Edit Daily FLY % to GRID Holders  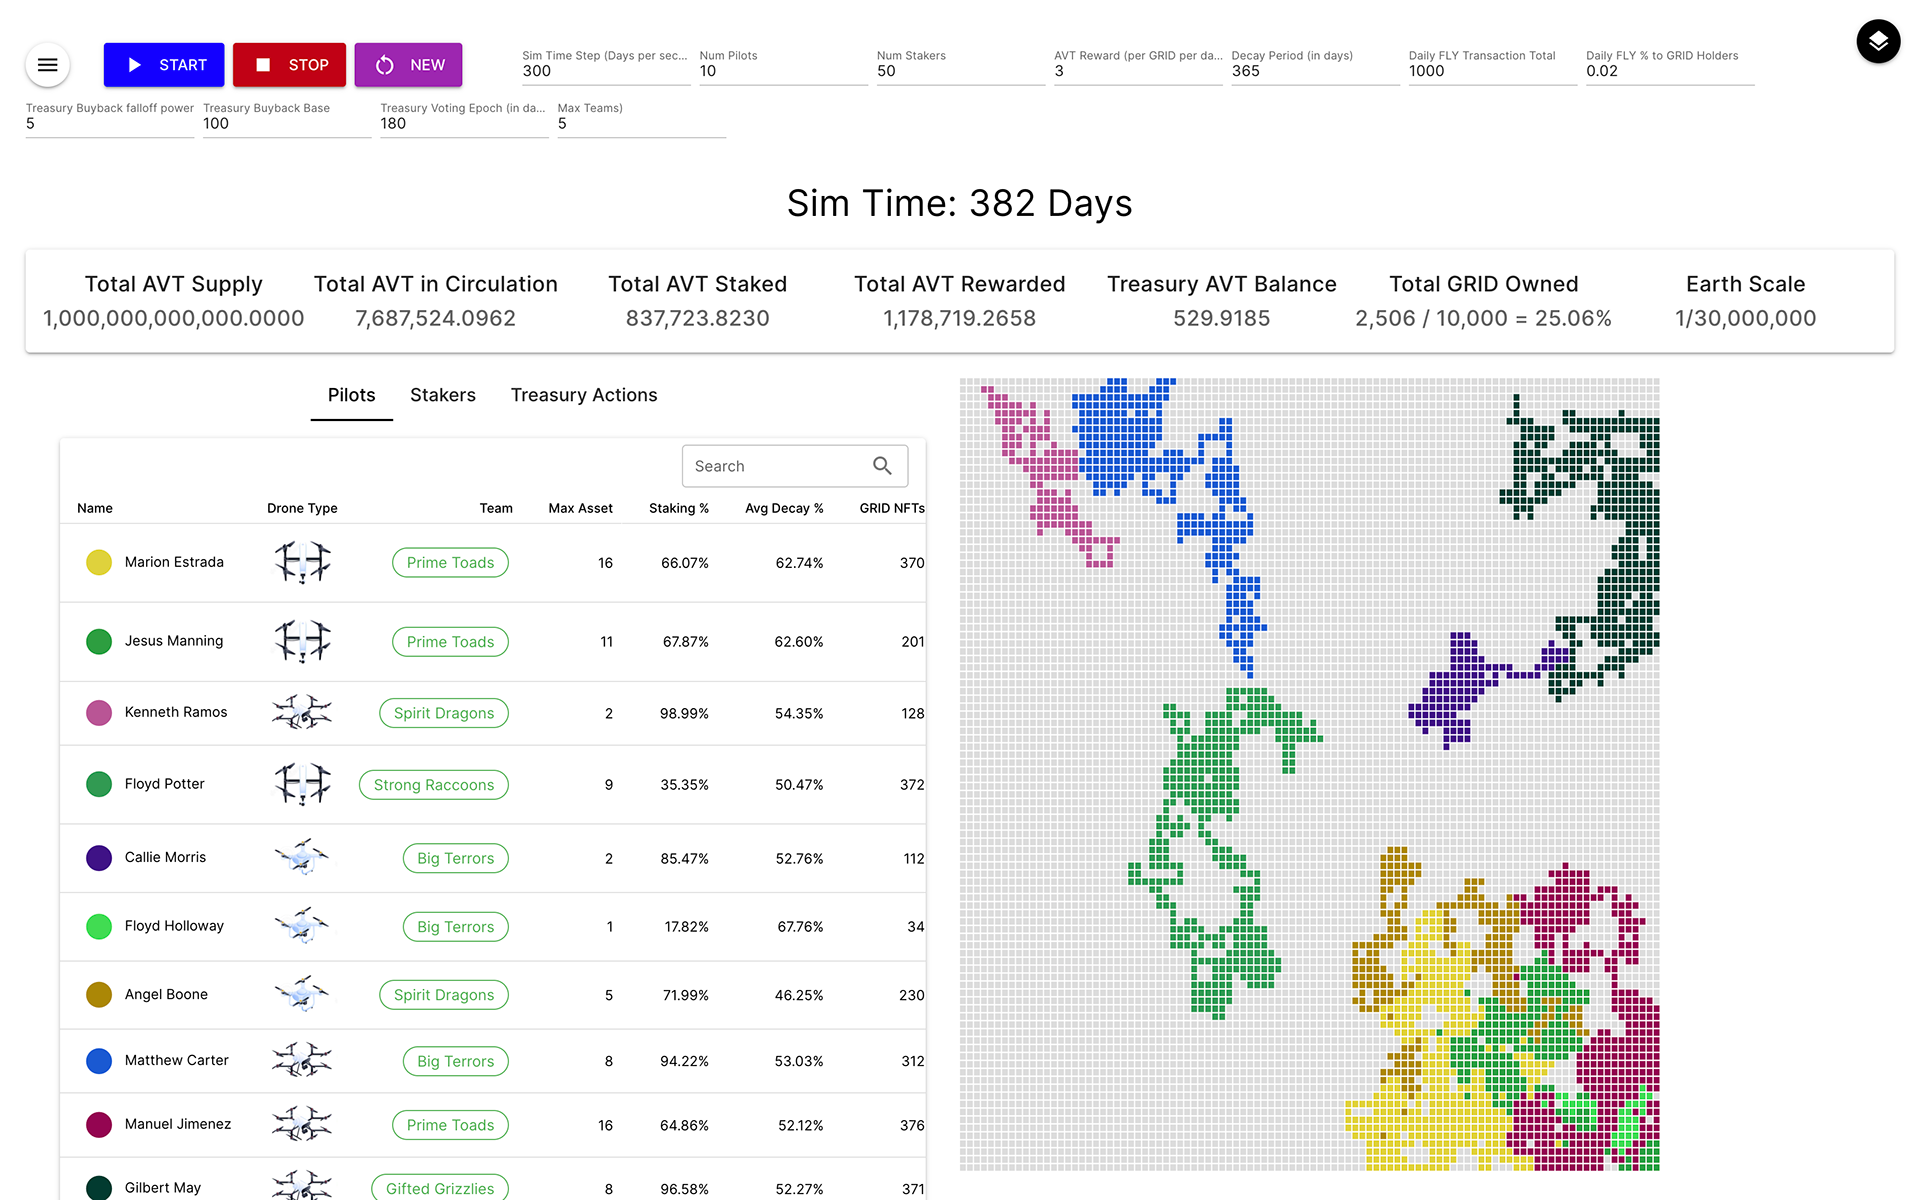[x=1670, y=71]
